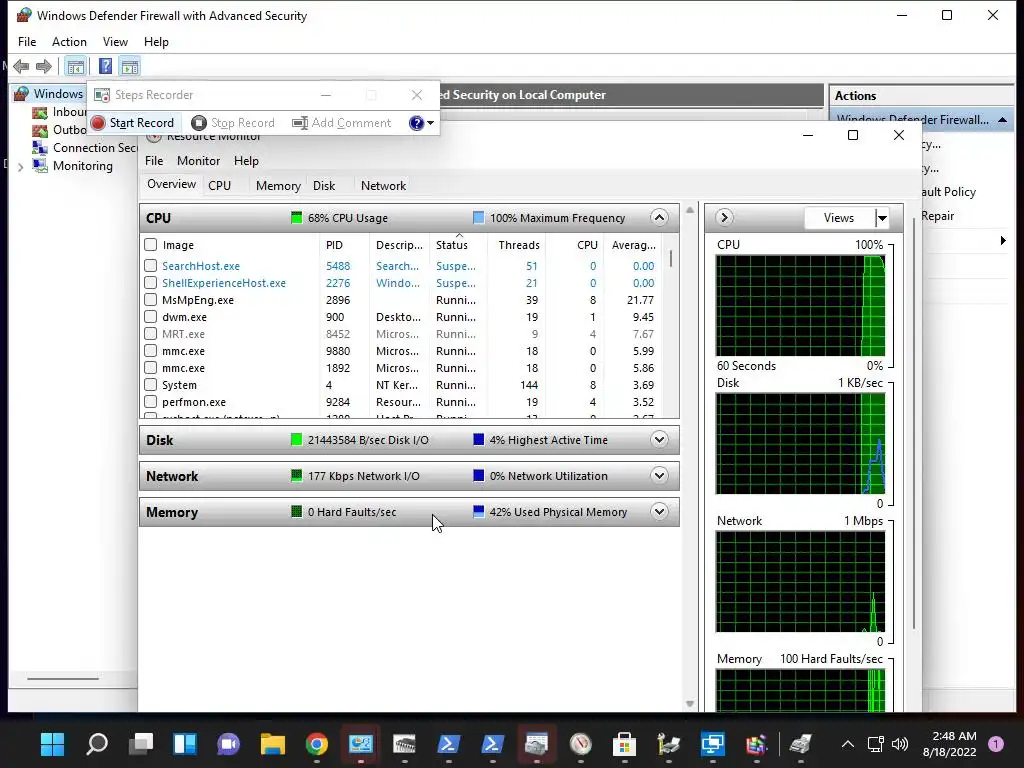
Task: Click the Forward arrow in Firewall toolbar
Action: coord(44,66)
